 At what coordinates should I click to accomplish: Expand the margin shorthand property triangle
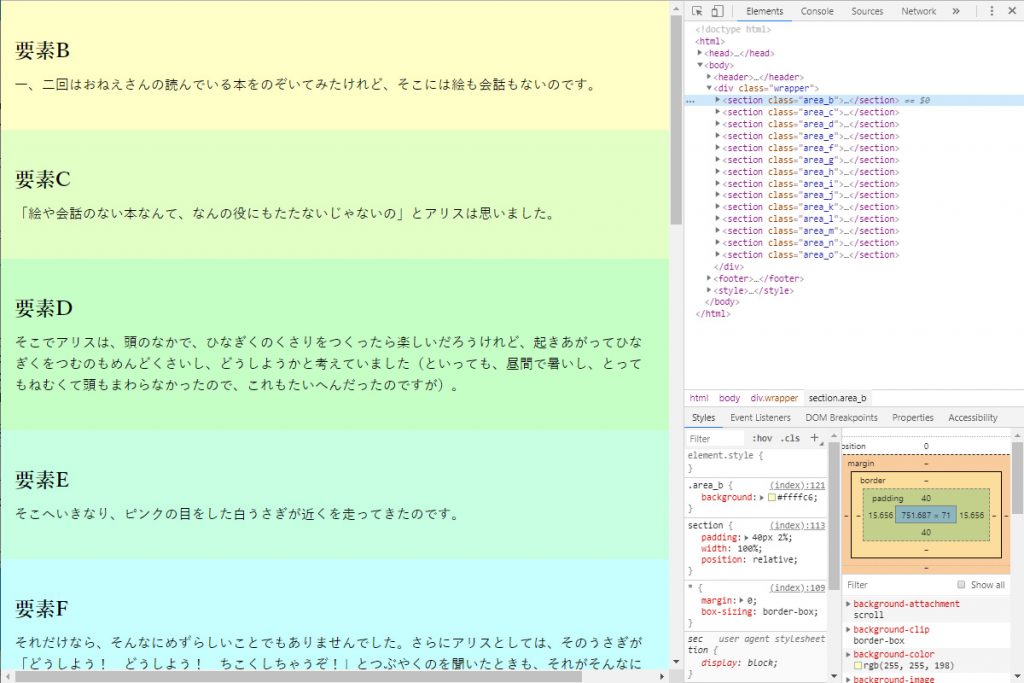tap(742, 600)
